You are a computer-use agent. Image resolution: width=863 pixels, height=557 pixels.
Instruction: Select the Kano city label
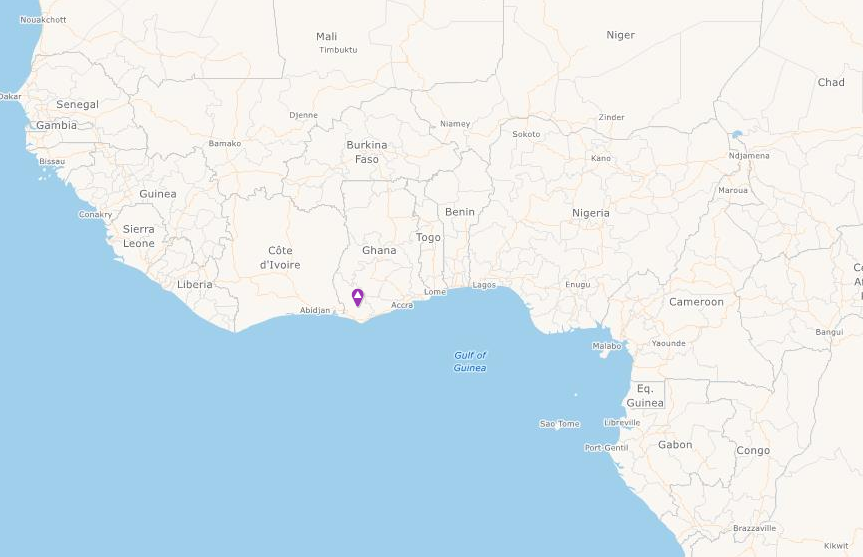pos(601,159)
